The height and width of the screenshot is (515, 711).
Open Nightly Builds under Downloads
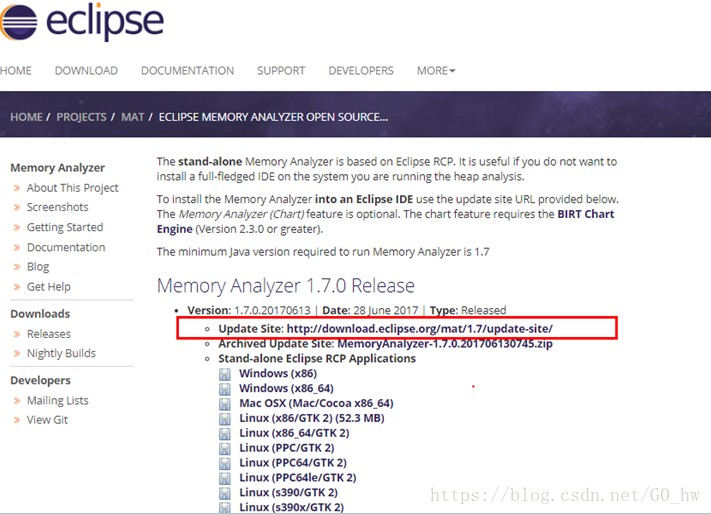[62, 353]
